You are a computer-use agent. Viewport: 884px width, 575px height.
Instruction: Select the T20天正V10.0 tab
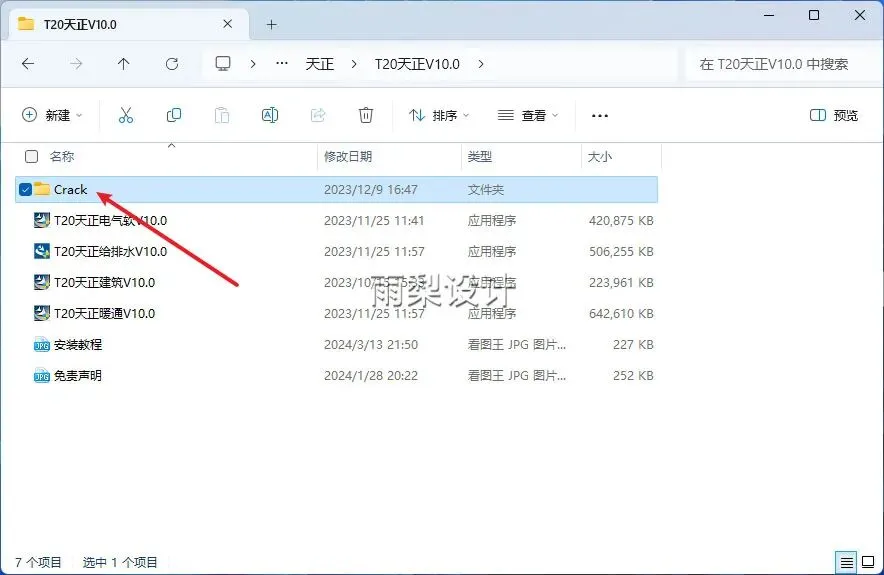pyautogui.click(x=129, y=24)
